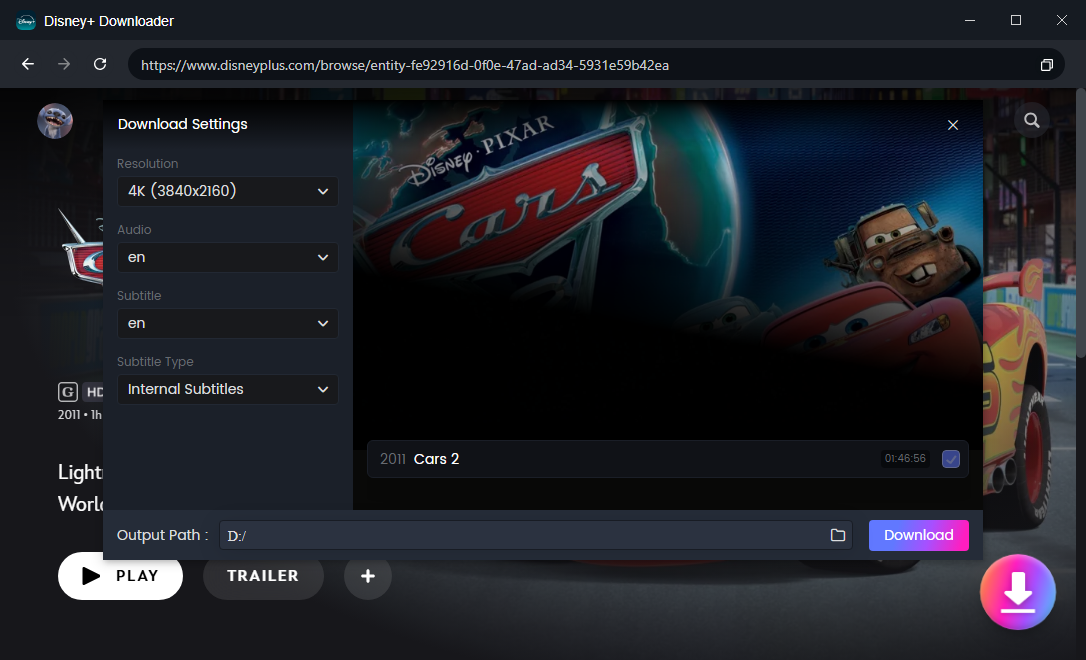Click the URL address bar
This screenshot has width=1086, height=660.
point(596,65)
